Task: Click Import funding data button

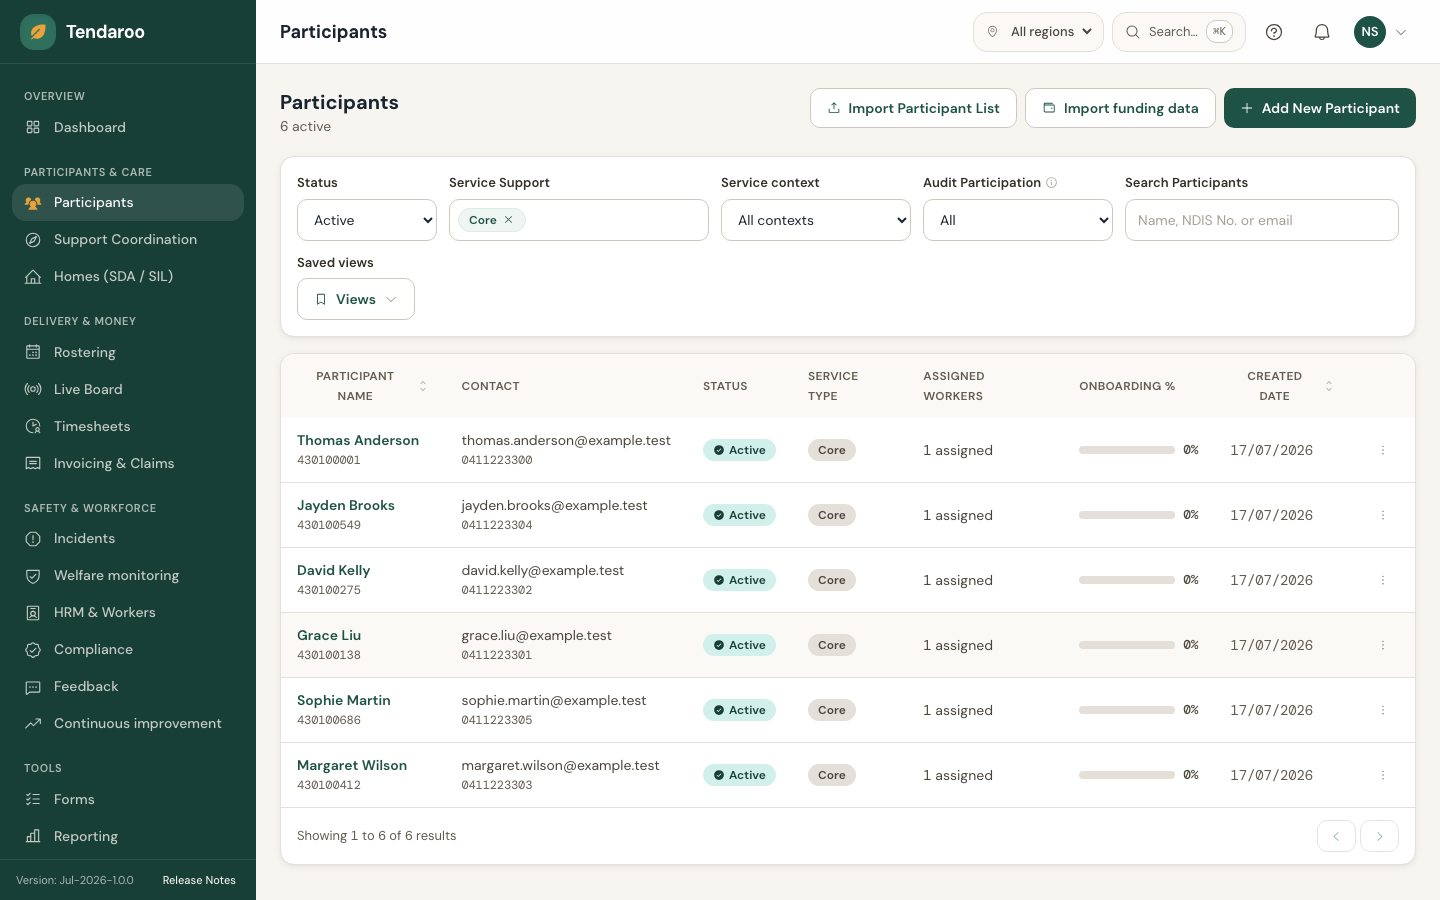Action: pyautogui.click(x=1120, y=108)
